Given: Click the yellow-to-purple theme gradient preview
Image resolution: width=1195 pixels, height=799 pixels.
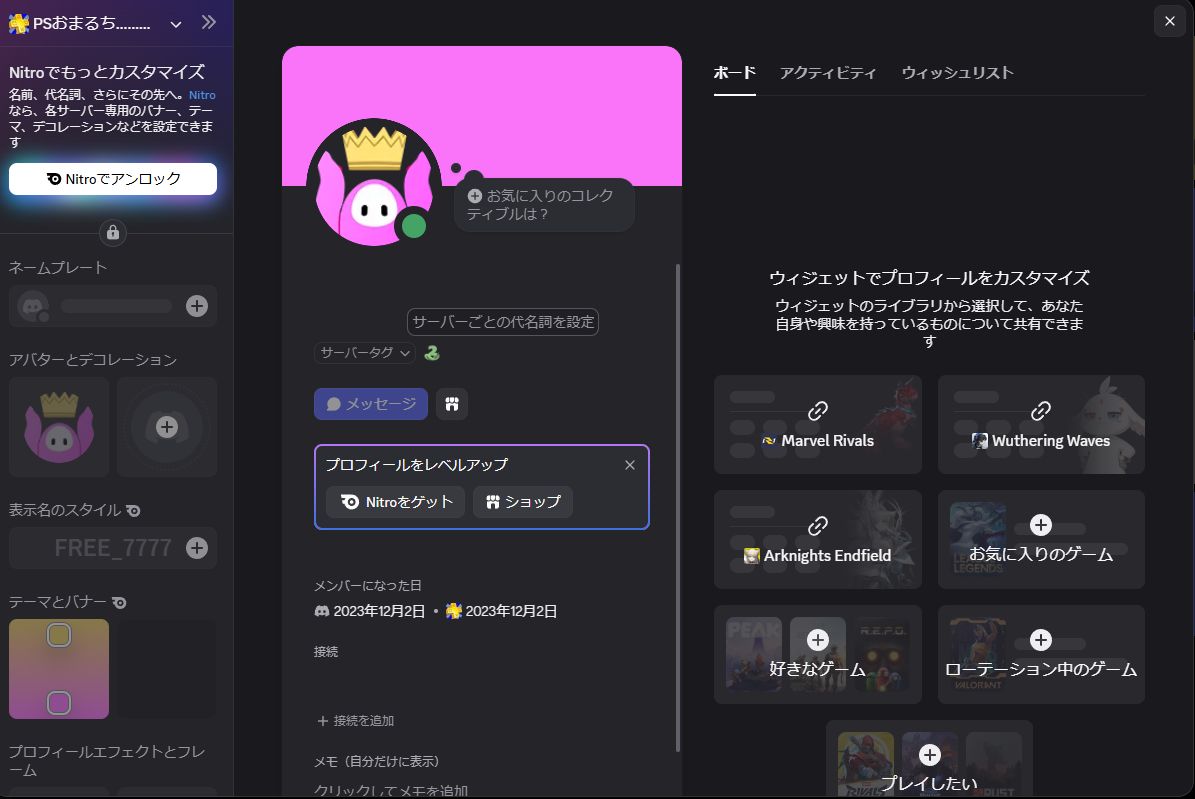Looking at the screenshot, I should (x=59, y=669).
